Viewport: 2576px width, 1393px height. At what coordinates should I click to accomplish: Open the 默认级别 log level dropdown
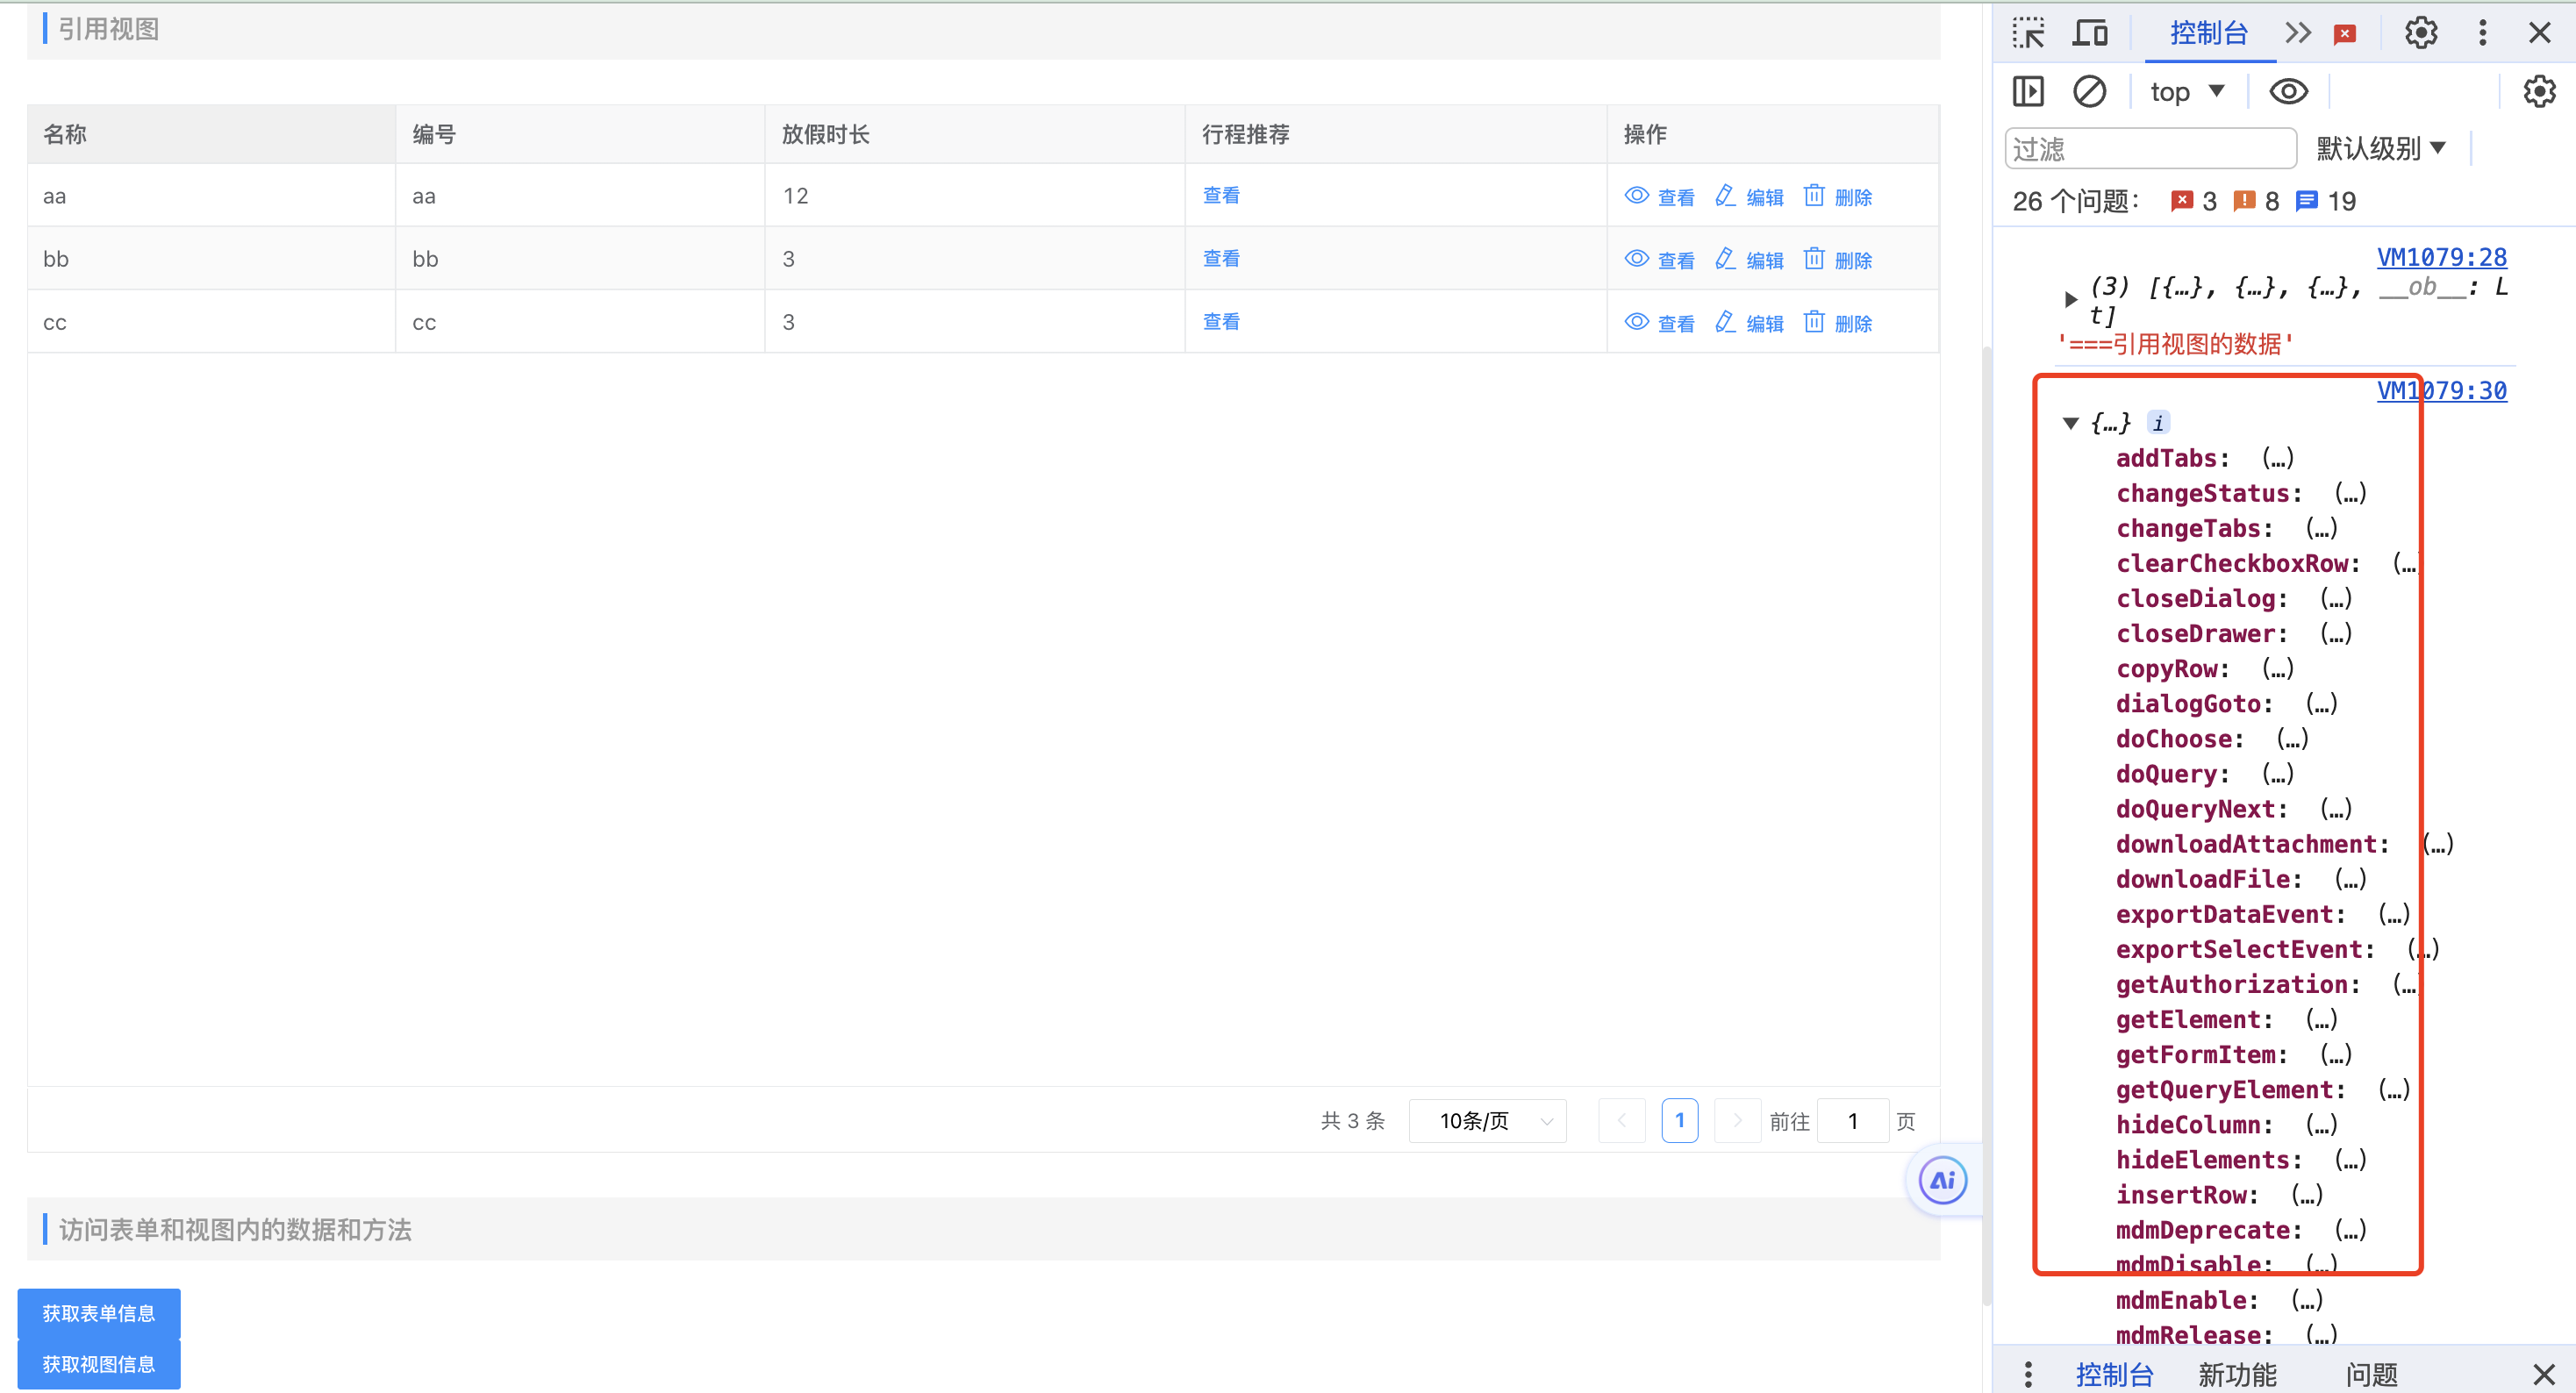pos(2380,149)
